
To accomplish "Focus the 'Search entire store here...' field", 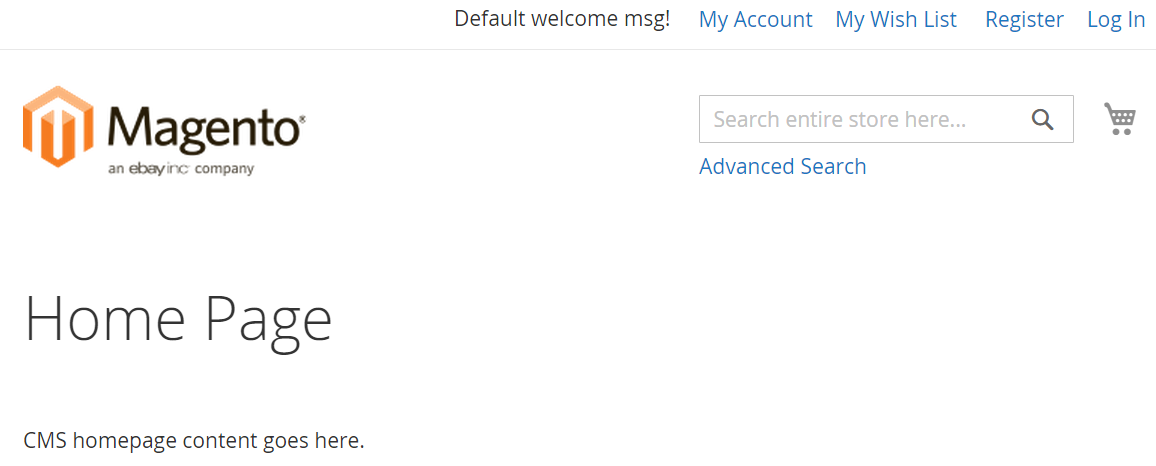I will pyautogui.click(x=860, y=120).
